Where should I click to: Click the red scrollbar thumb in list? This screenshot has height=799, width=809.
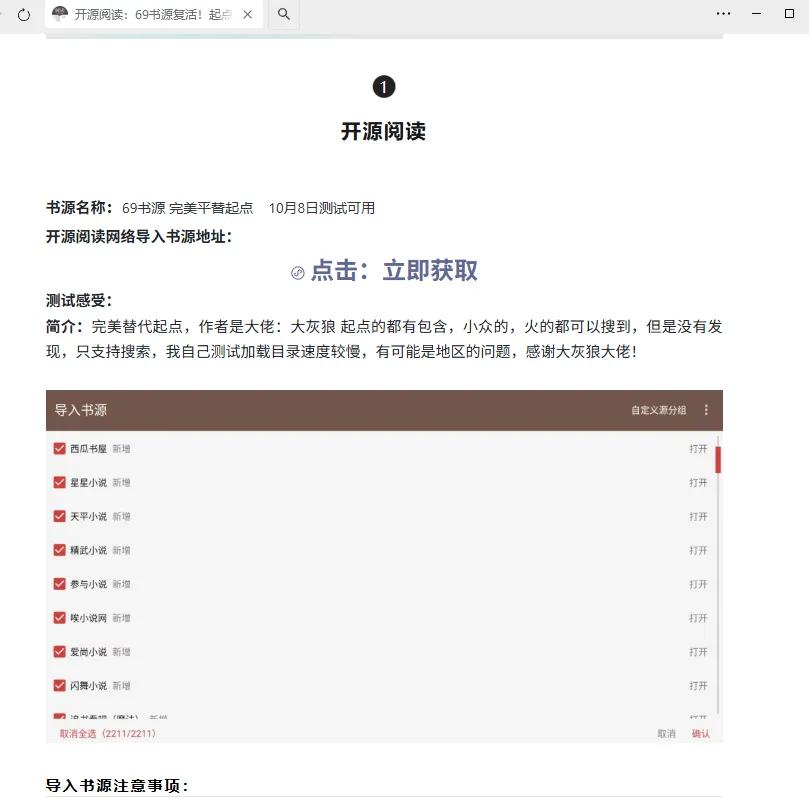(x=718, y=460)
